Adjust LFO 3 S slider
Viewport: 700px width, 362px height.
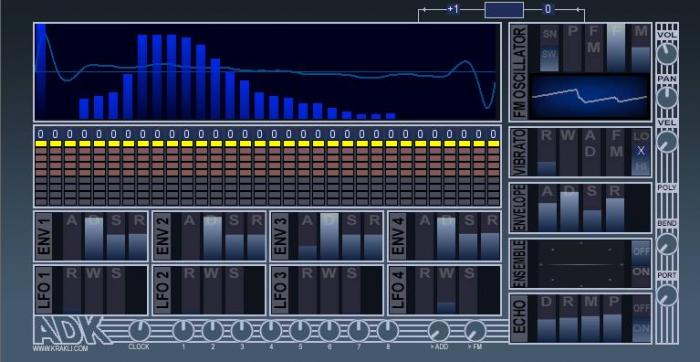pyautogui.click(x=352, y=290)
